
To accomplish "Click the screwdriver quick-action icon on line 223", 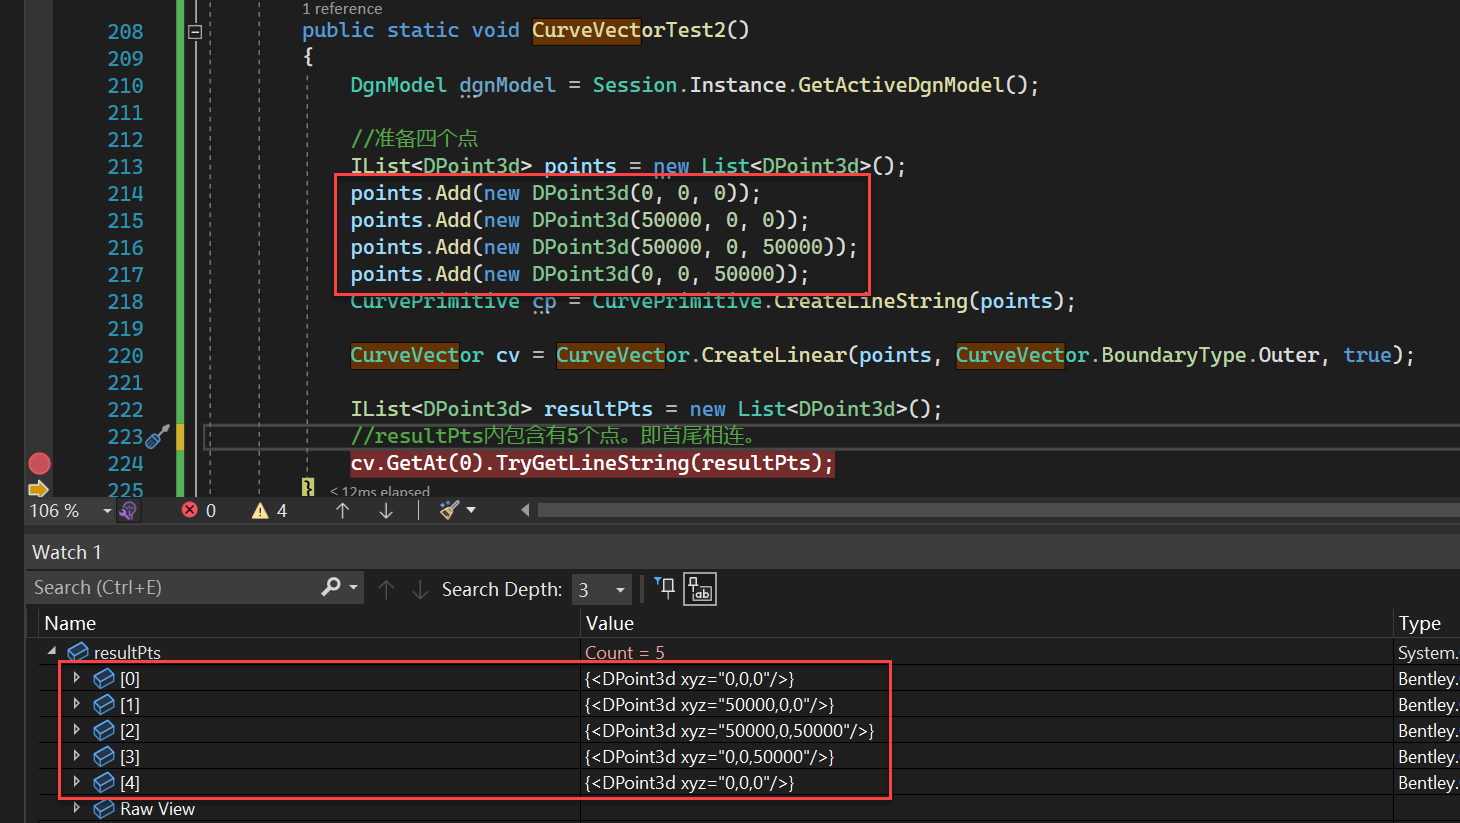I will click(x=156, y=437).
